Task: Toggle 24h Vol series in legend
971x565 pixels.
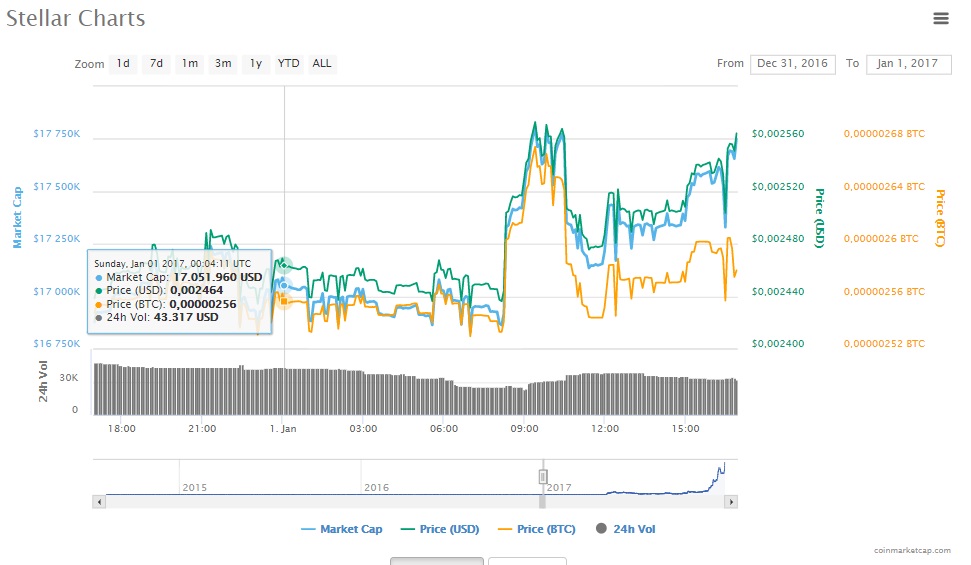Action: (x=625, y=529)
